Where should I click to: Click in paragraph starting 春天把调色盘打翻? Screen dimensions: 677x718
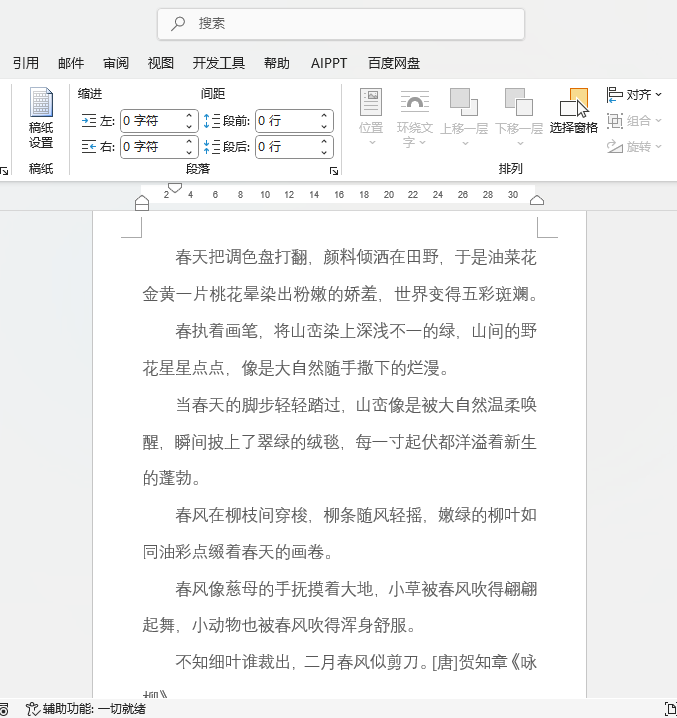[x=339, y=276]
